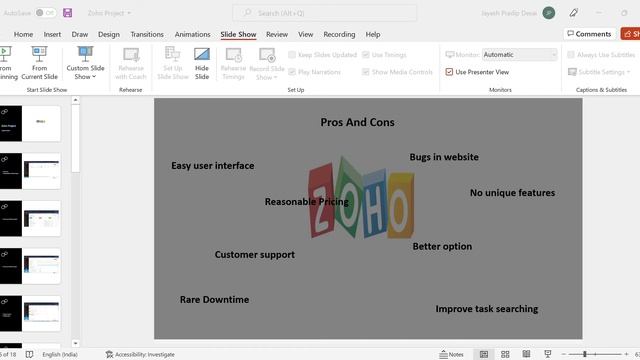Start show From Current Slide
Image resolution: width=640 pixels, height=360 pixels.
pyautogui.click(x=39, y=63)
